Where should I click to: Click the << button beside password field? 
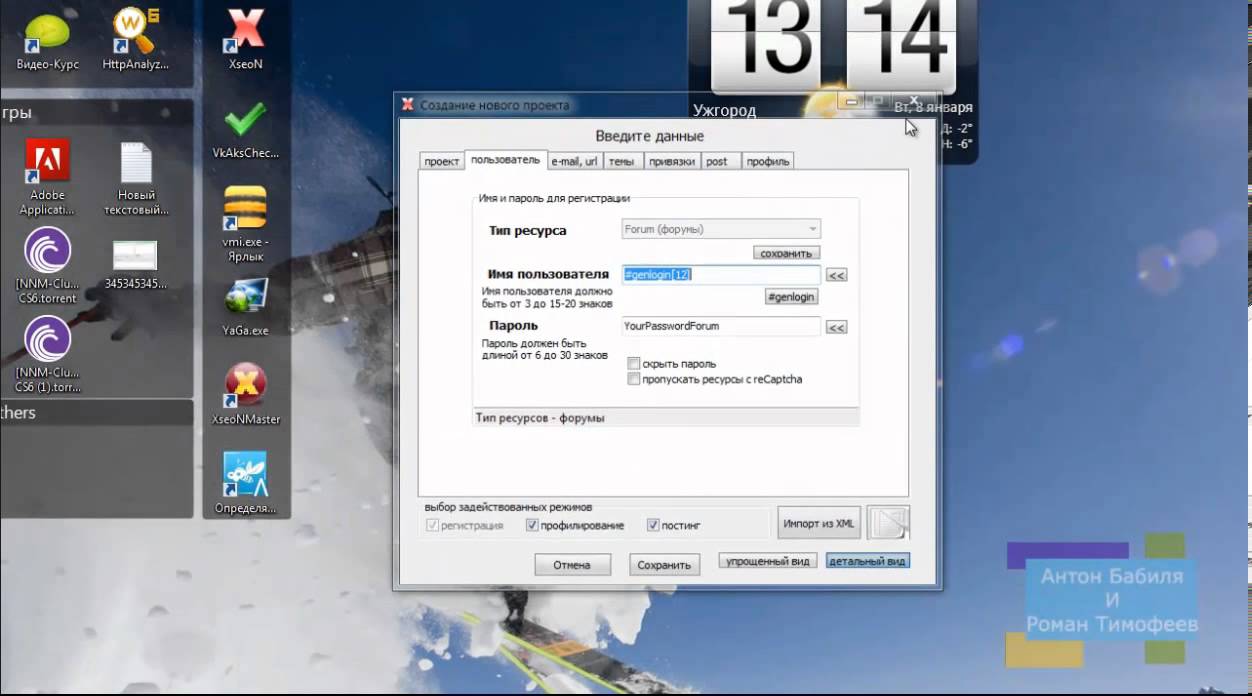[x=837, y=327]
